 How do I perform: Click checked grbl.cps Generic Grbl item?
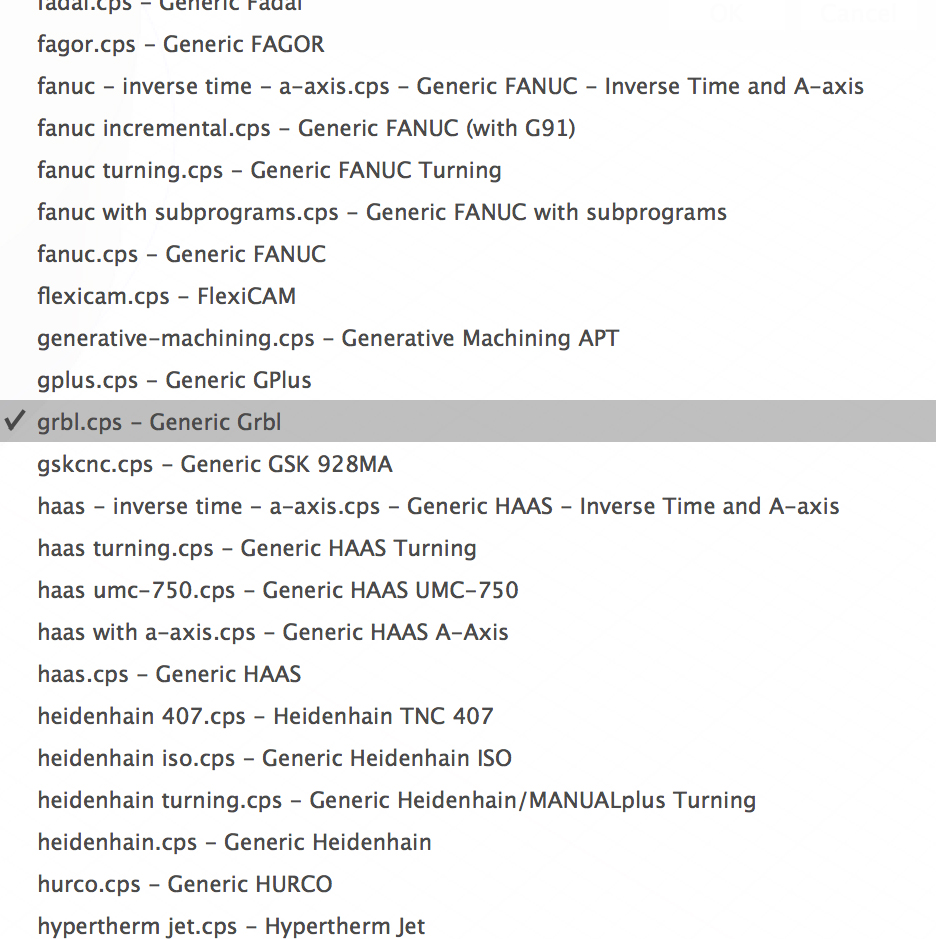pos(159,422)
